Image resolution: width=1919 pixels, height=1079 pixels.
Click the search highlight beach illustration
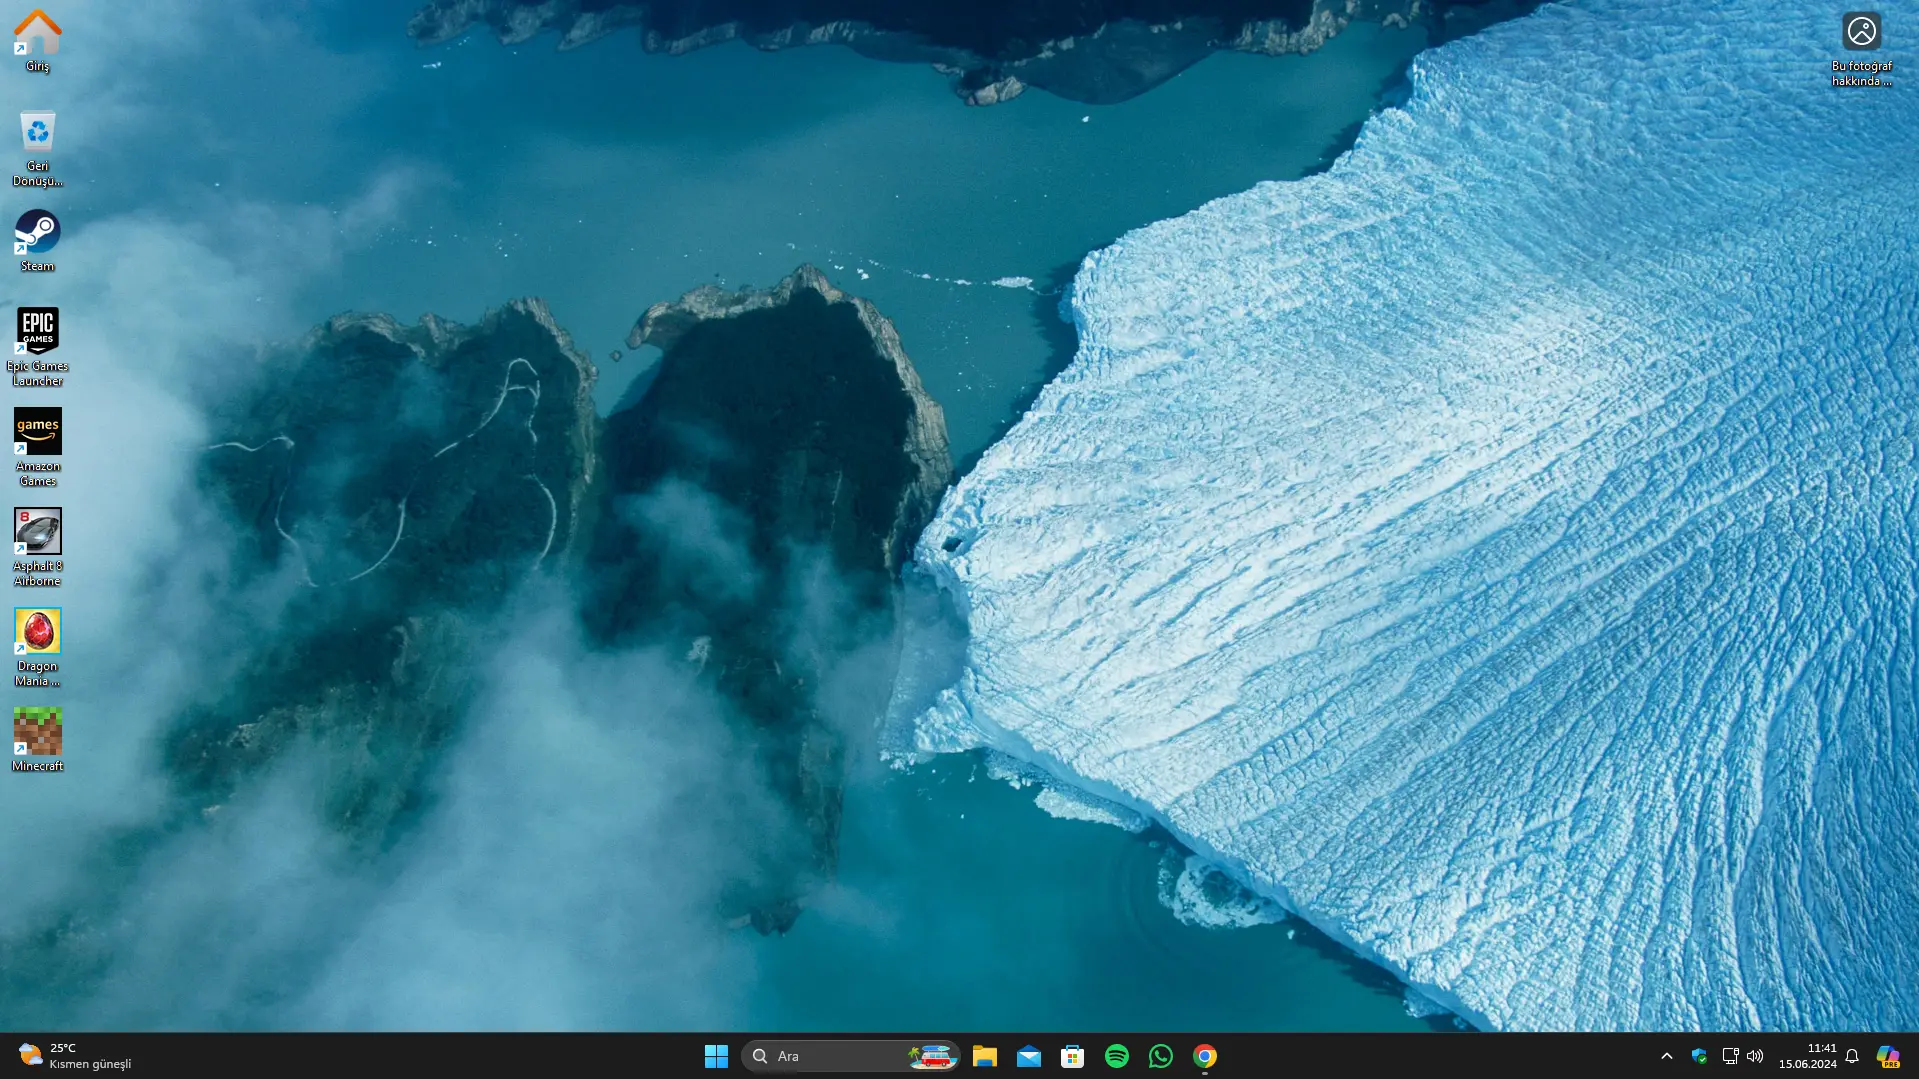(x=931, y=1056)
